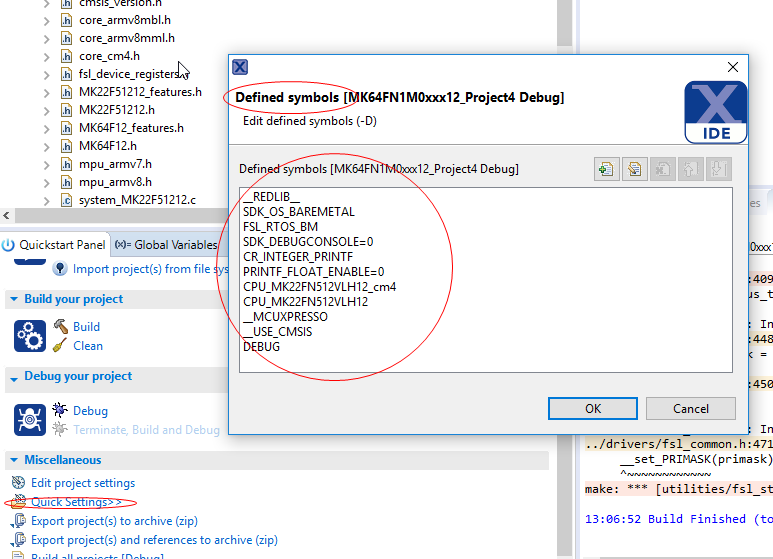The height and width of the screenshot is (559, 773).
Task: Select the CPU_MK22FN512VLH12_cm4 symbol
Action: (x=319, y=287)
